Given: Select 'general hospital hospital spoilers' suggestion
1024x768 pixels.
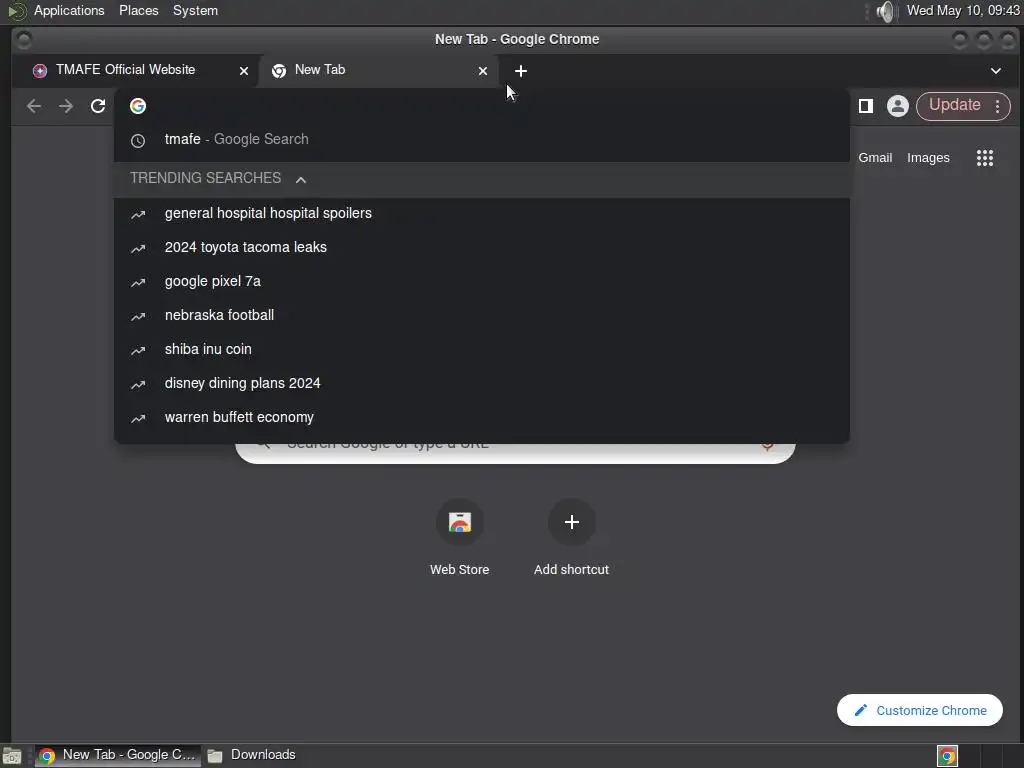Looking at the screenshot, I should tap(482, 214).
